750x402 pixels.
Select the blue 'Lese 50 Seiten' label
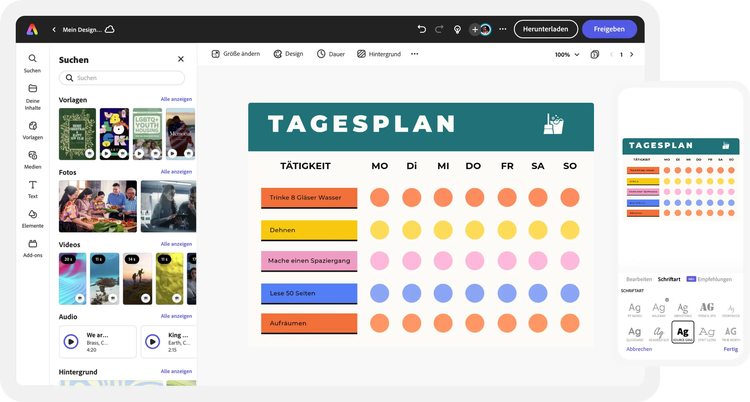309,293
